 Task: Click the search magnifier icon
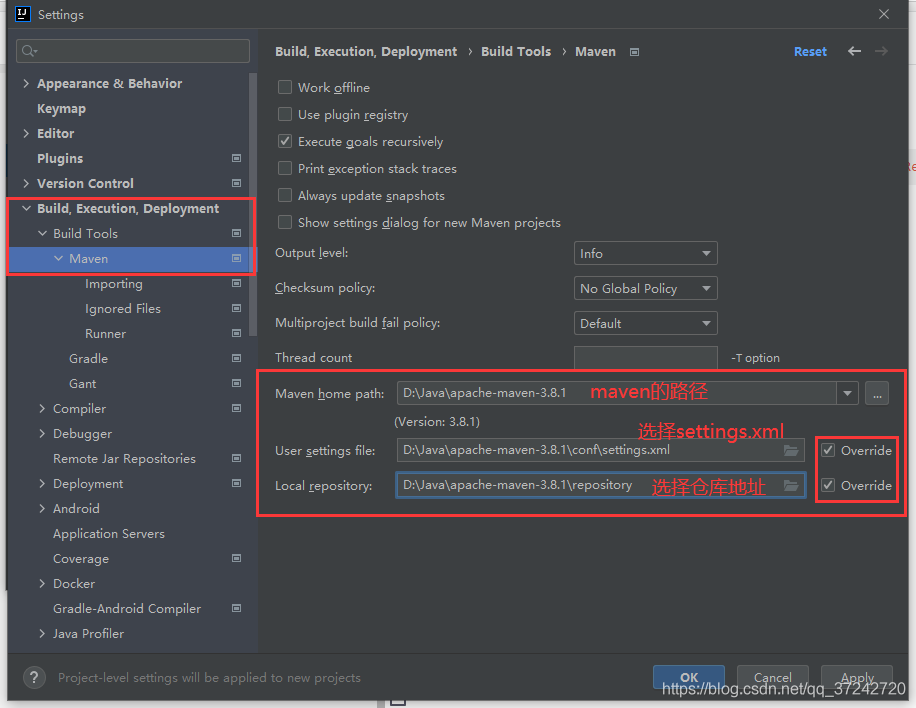(29, 51)
